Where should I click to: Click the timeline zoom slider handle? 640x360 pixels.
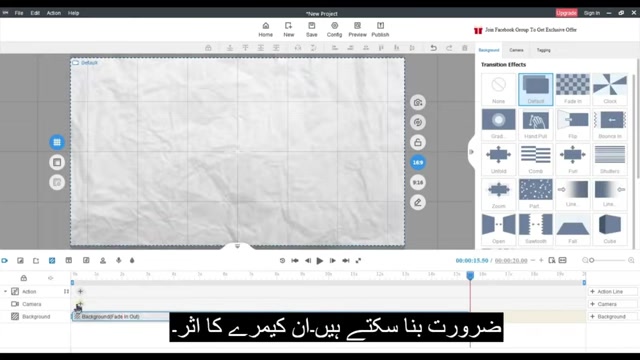point(591,260)
